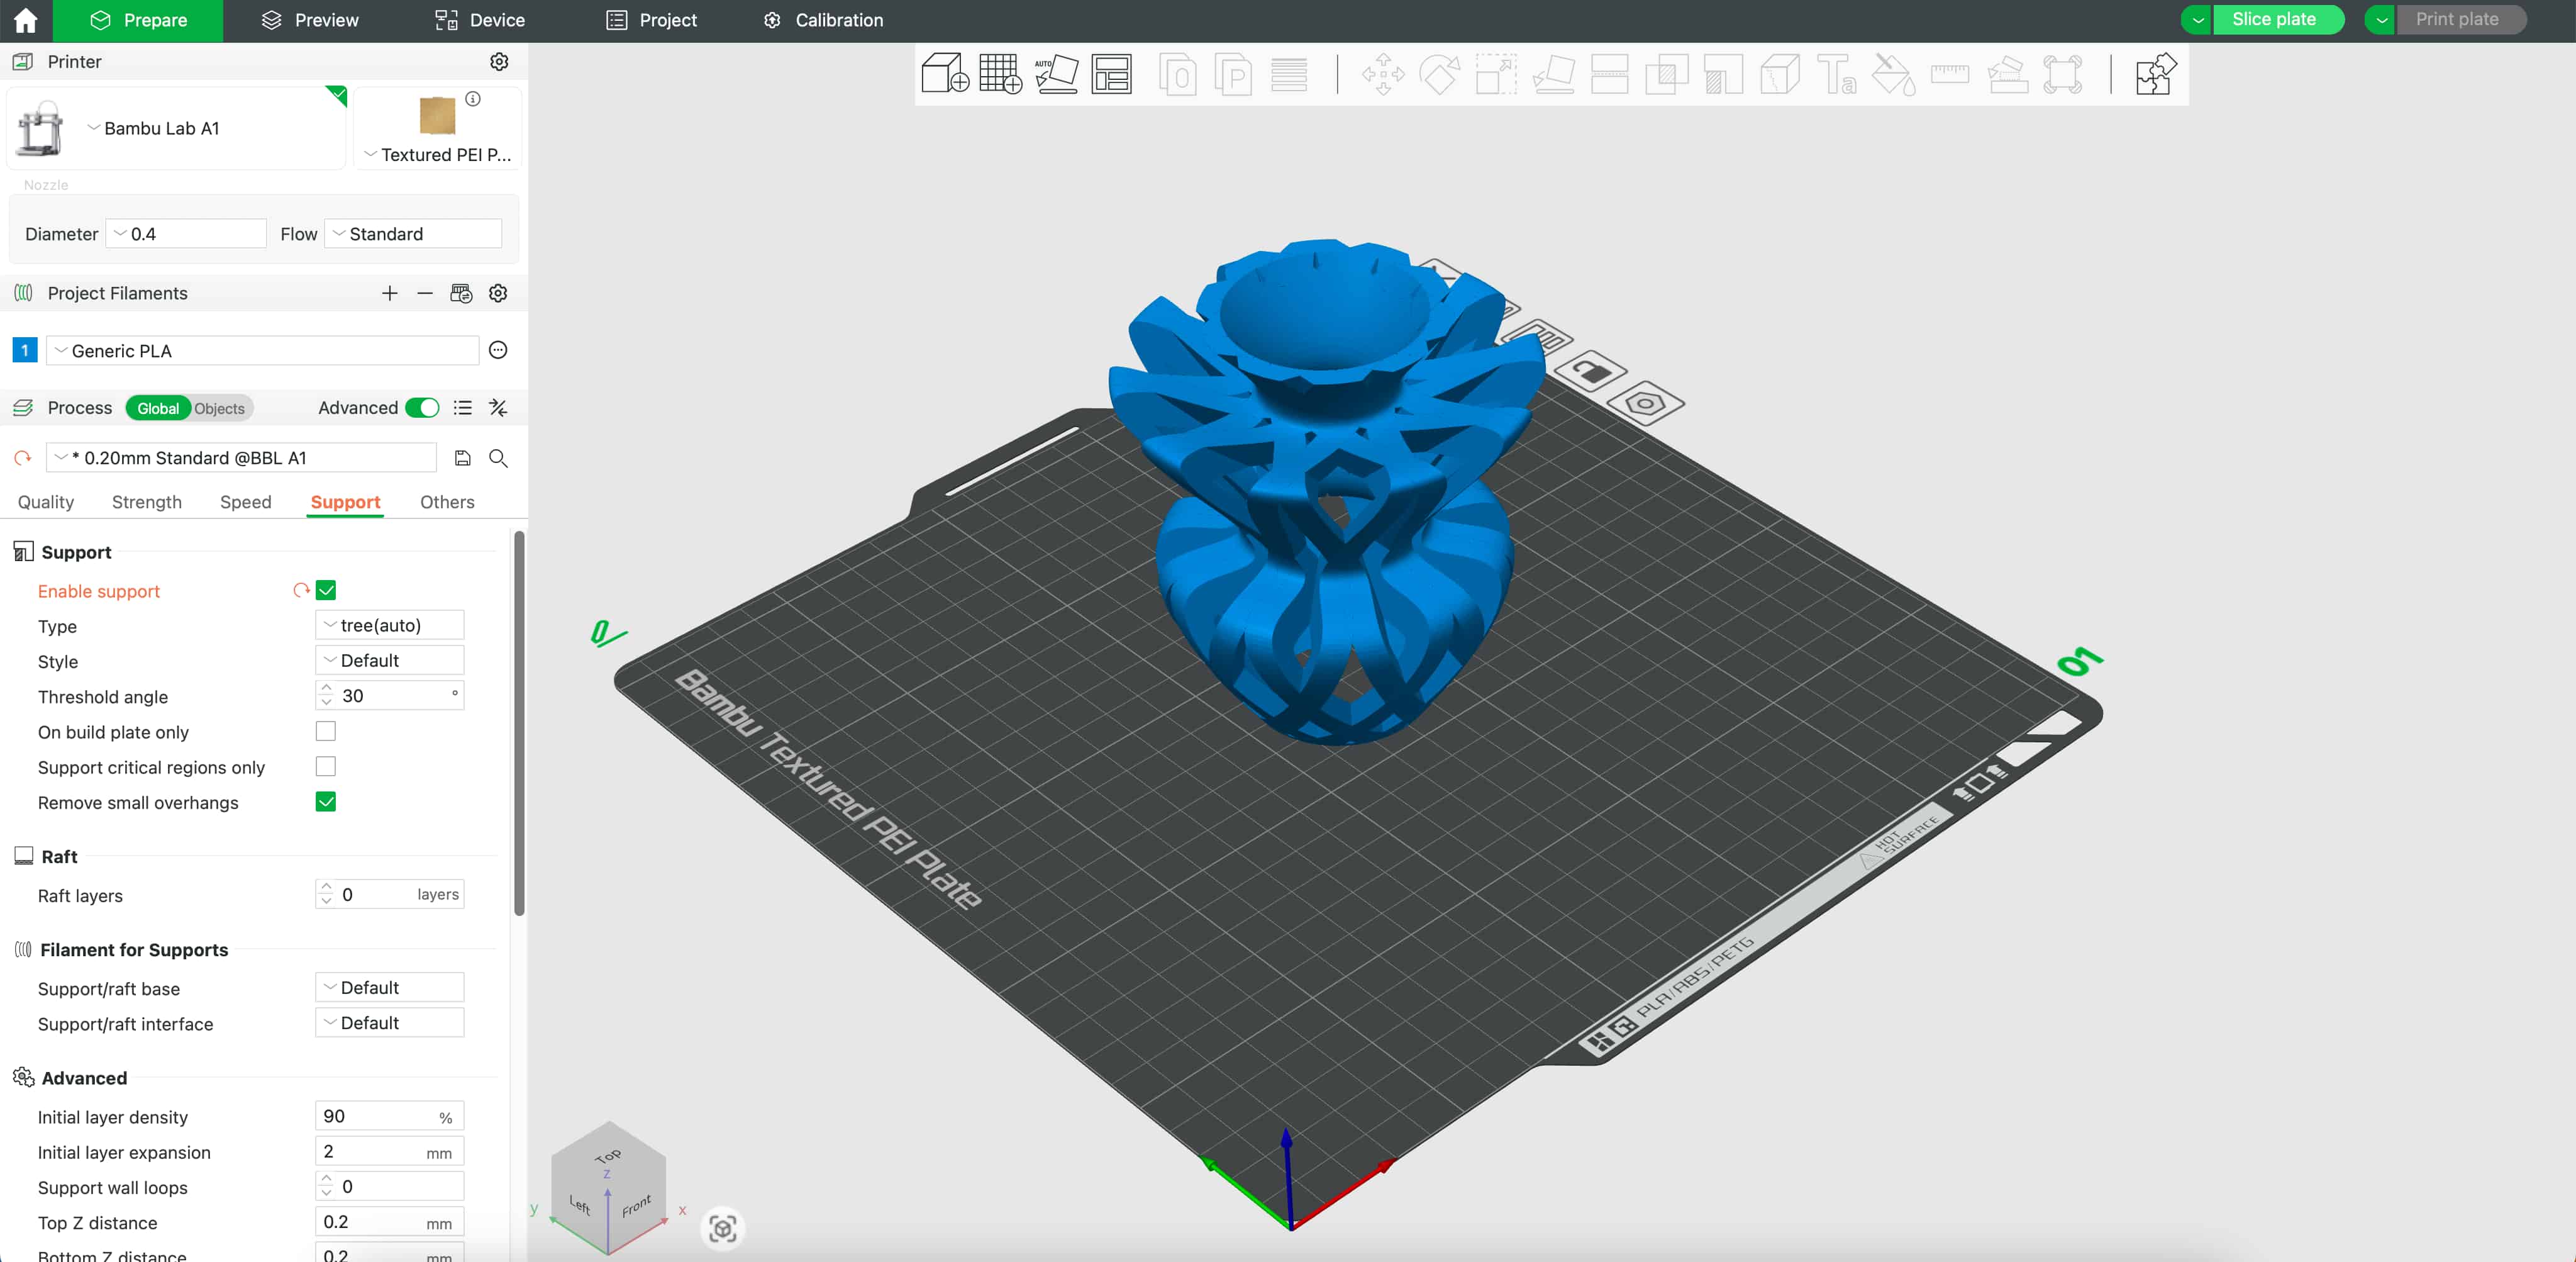Screen dimensions: 2576x1262
Task: Add a new plate with grid icon
Action: point(1000,74)
